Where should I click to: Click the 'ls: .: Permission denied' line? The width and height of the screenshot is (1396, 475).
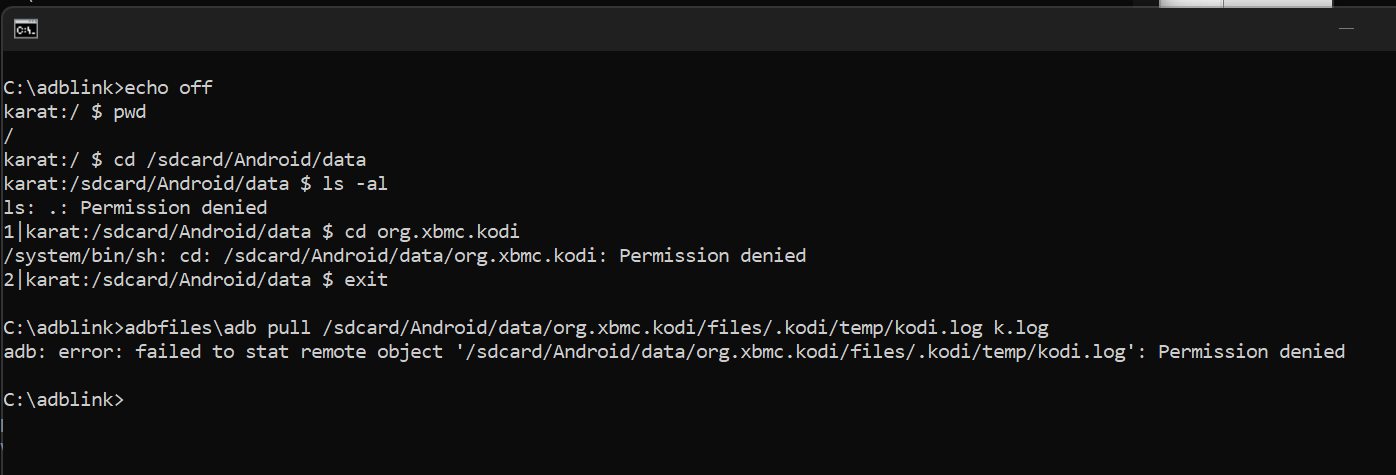[136, 208]
